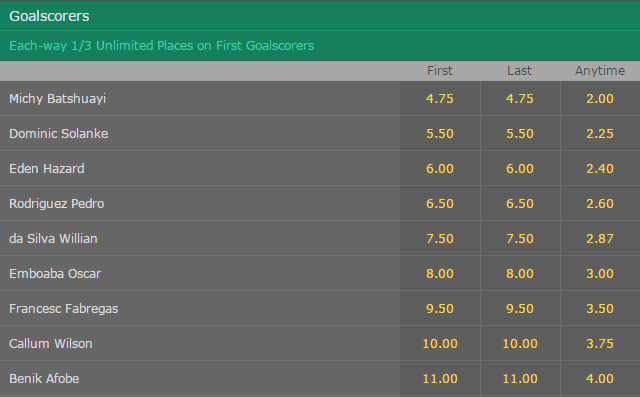The image size is (640, 397).
Task: Select Francesc Fabregas anytime odds 3.50
Action: (x=600, y=309)
